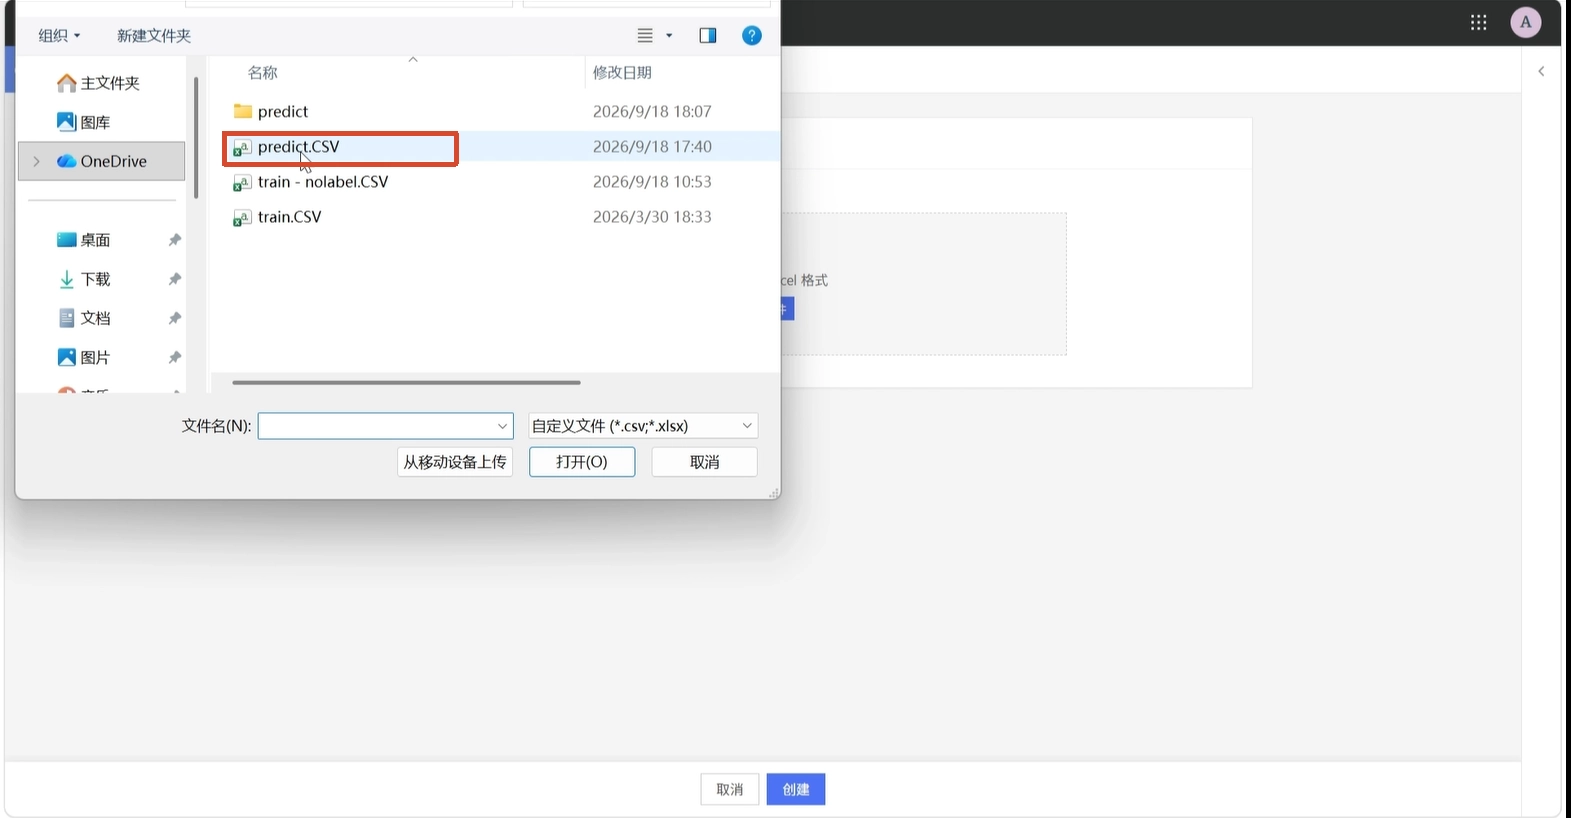Select the train.CSV file
Image resolution: width=1571 pixels, height=818 pixels.
[289, 217]
